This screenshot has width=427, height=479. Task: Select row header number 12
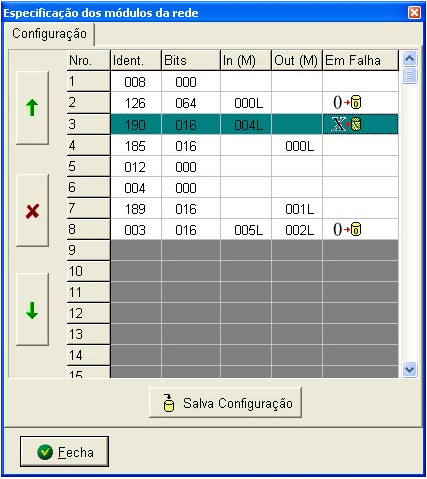tap(88, 313)
